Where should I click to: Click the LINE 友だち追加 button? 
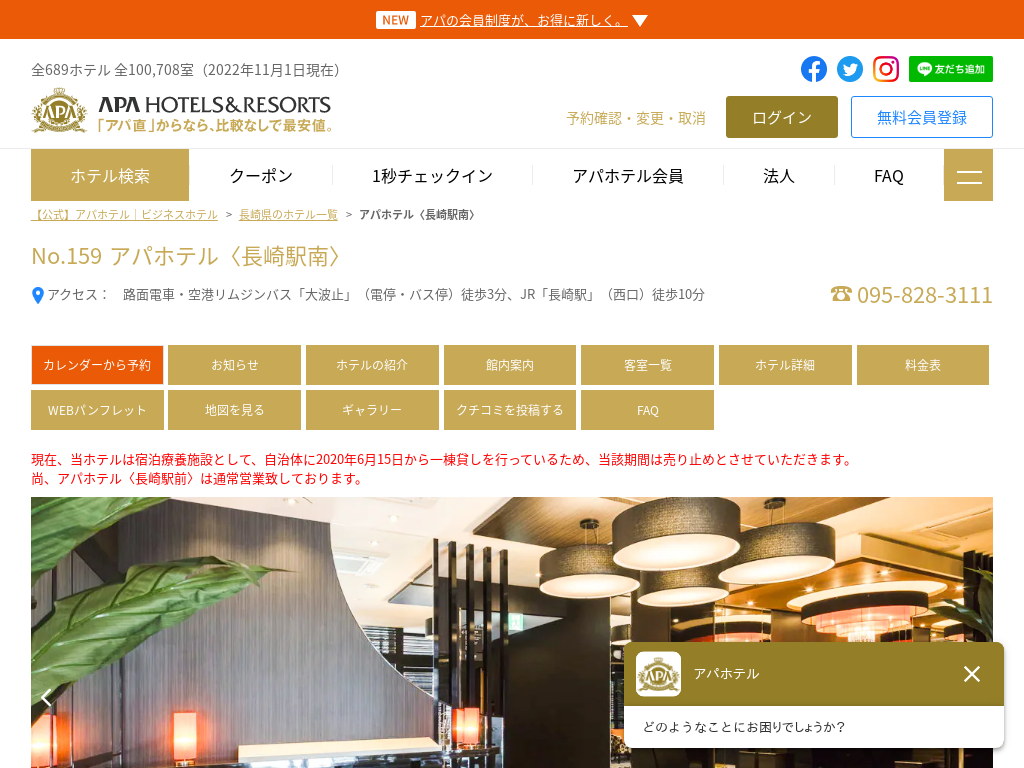tap(950, 69)
